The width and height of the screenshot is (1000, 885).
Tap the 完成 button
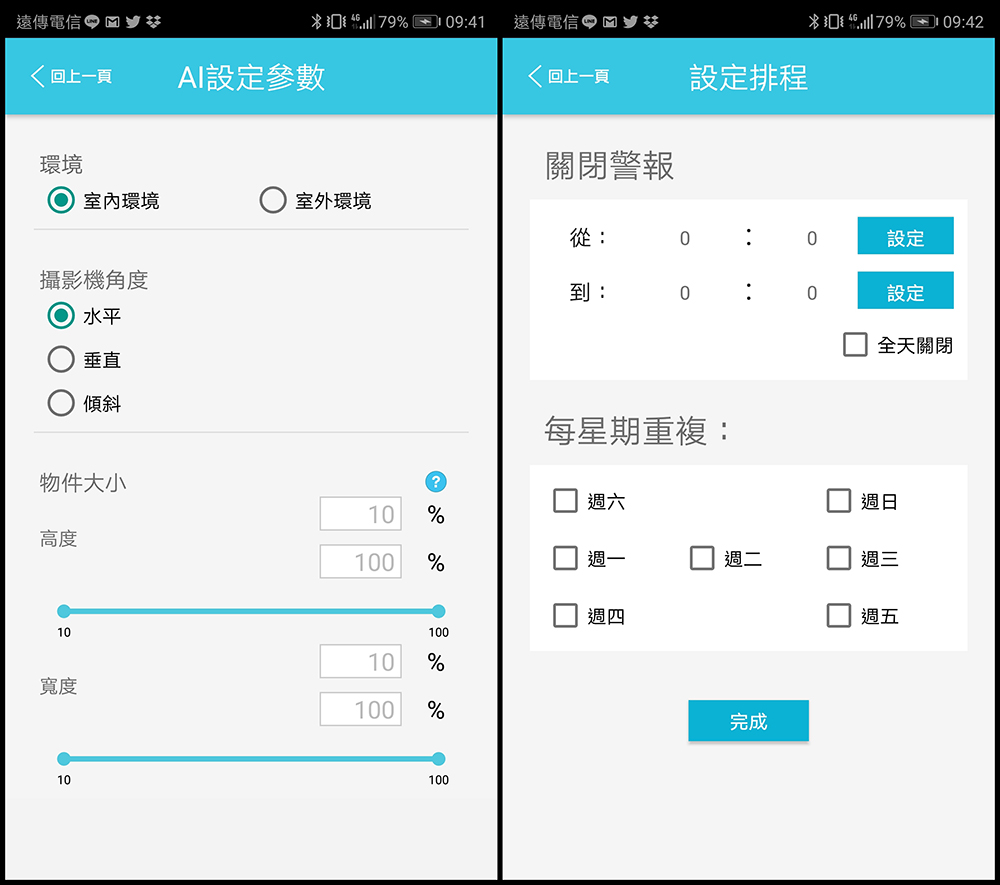tap(748, 720)
